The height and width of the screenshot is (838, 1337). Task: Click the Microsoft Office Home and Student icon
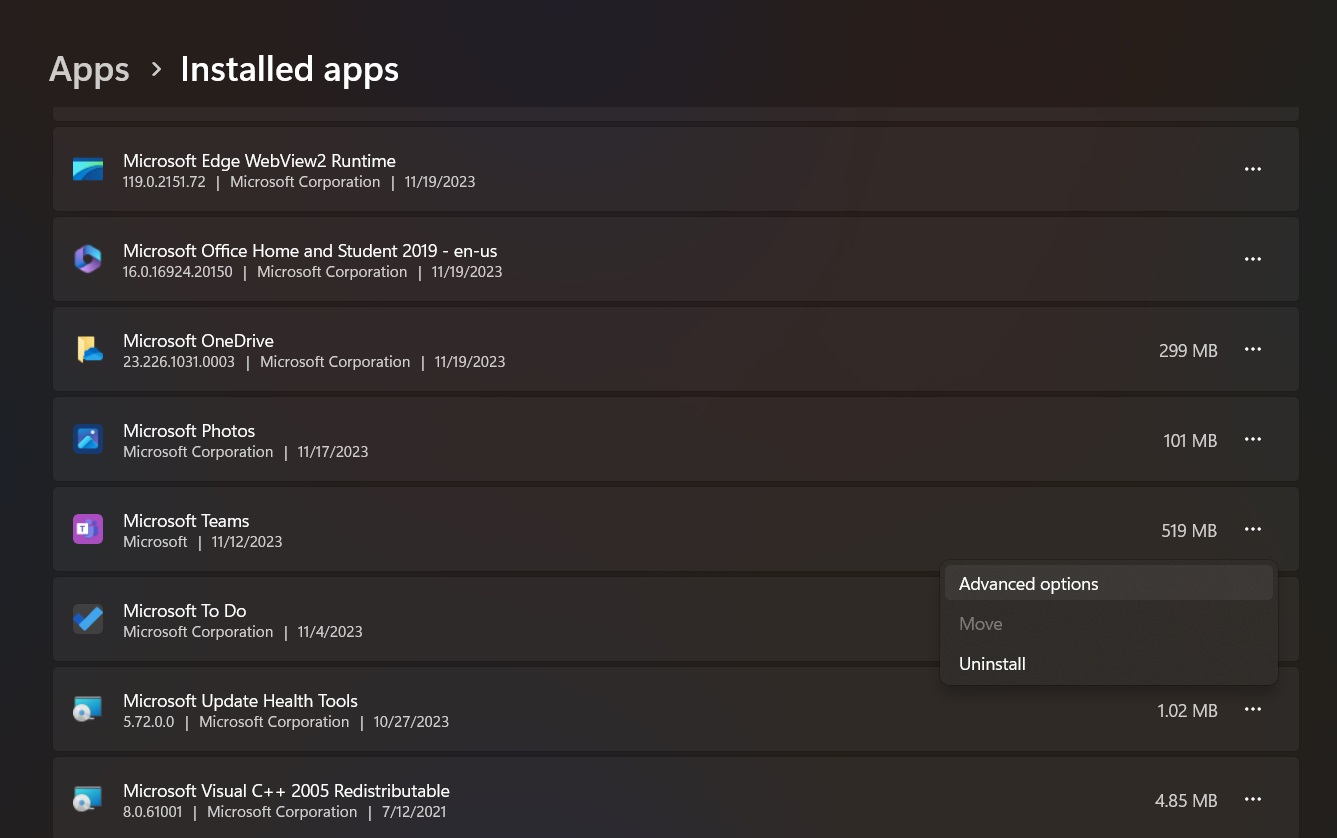pos(88,259)
